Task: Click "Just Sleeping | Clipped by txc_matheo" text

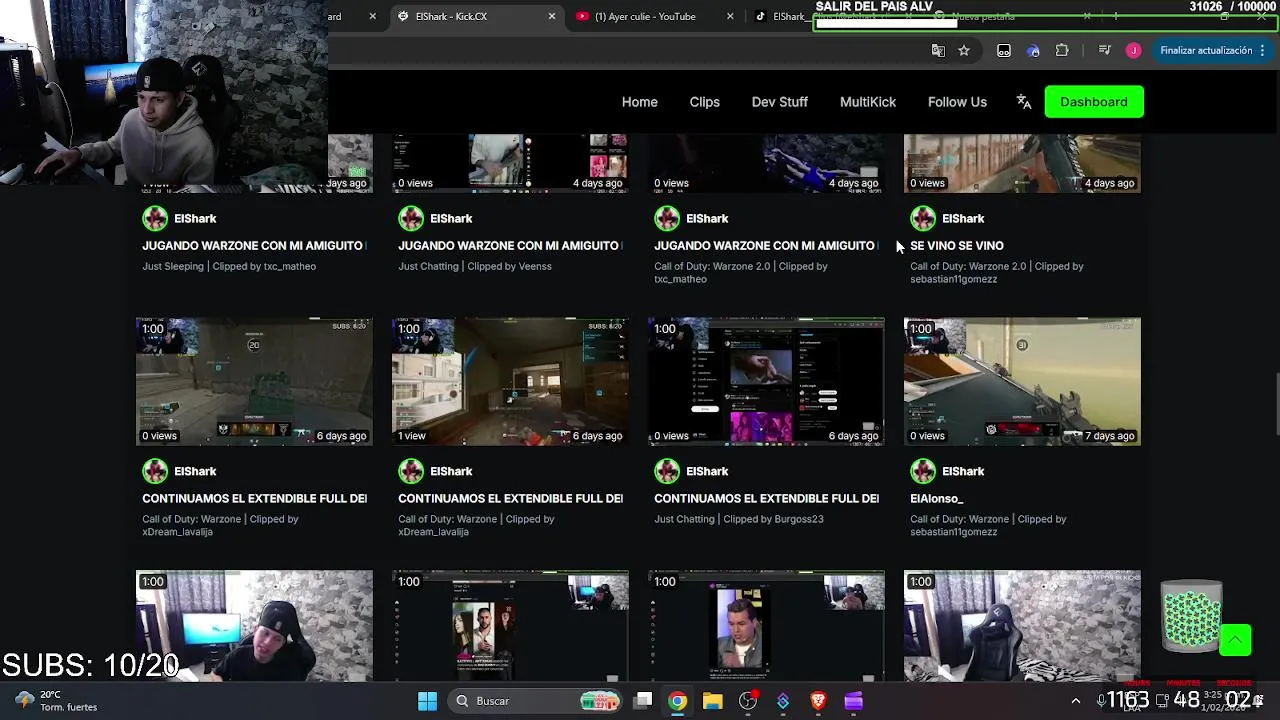Action: (229, 266)
